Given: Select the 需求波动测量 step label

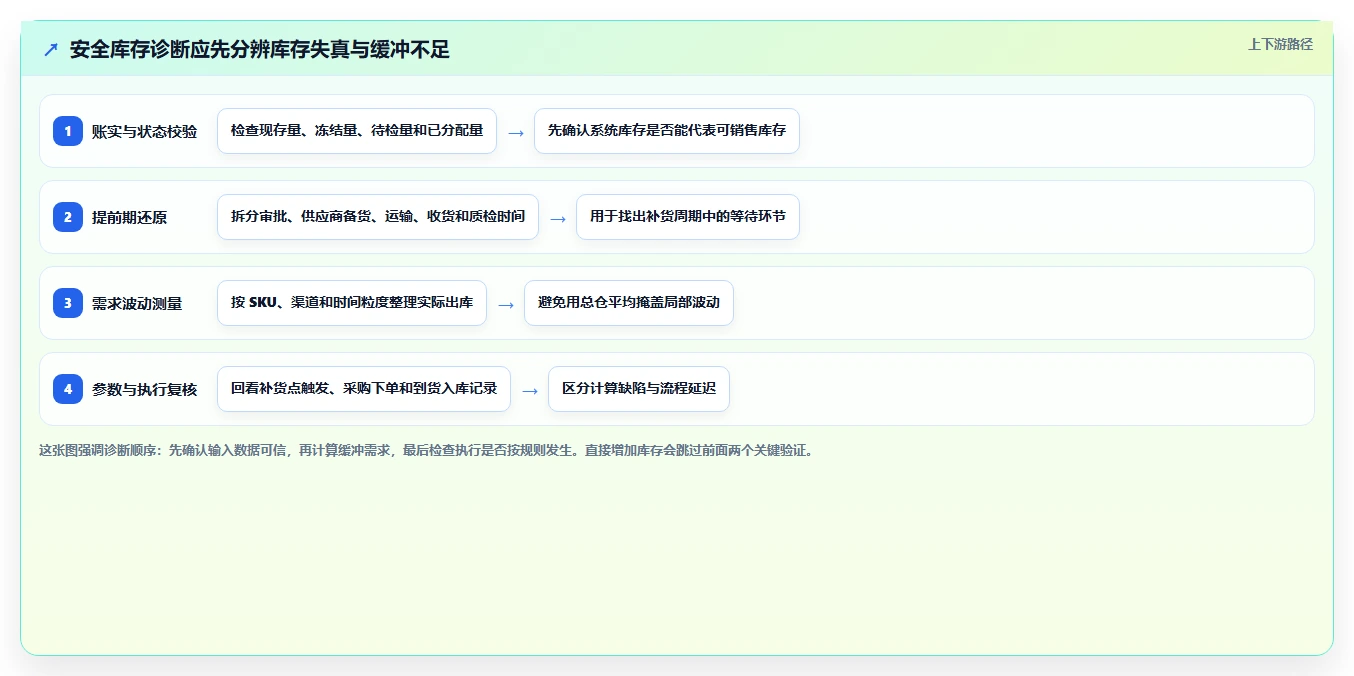Looking at the screenshot, I should [x=137, y=303].
